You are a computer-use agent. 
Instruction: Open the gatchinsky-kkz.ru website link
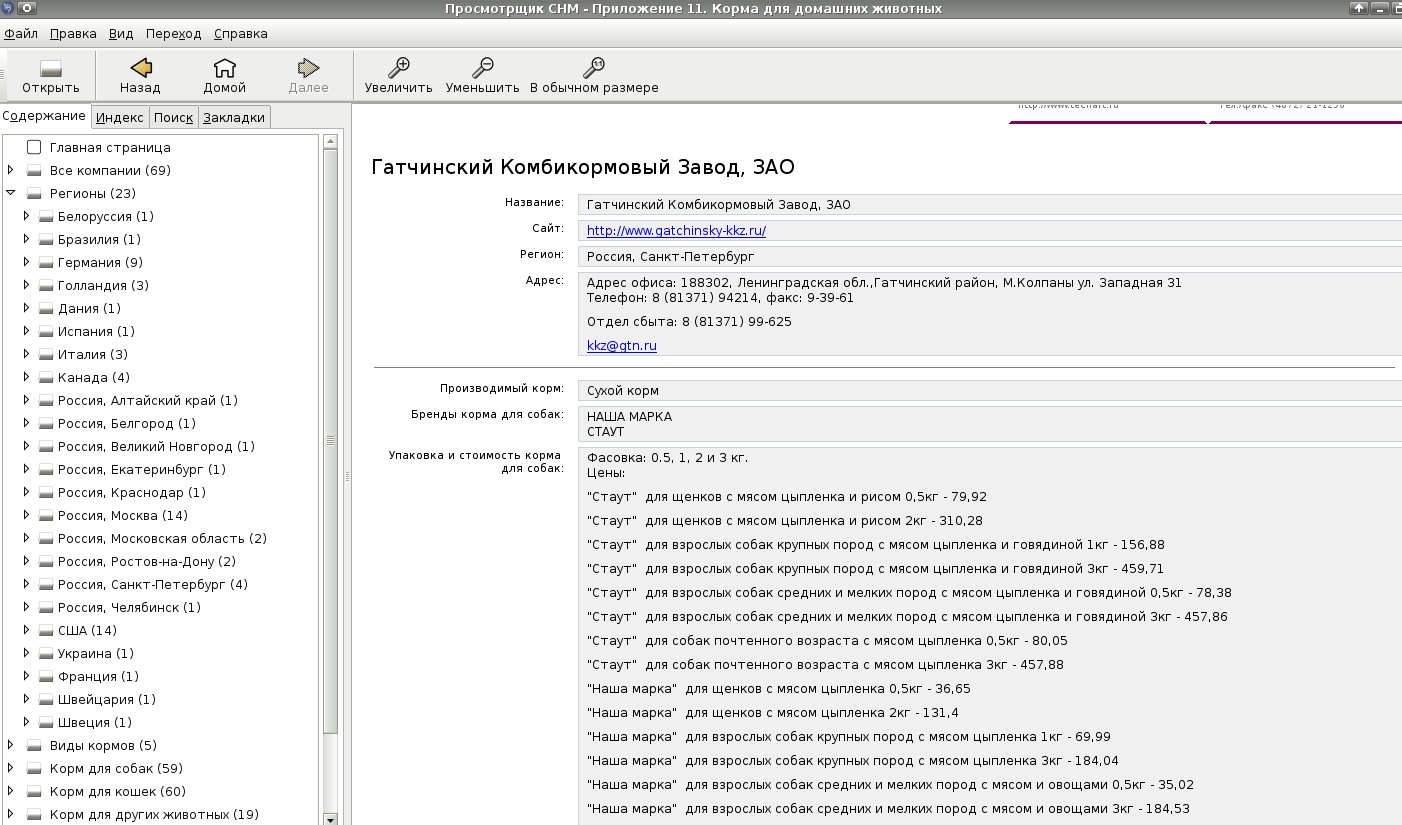(x=676, y=230)
